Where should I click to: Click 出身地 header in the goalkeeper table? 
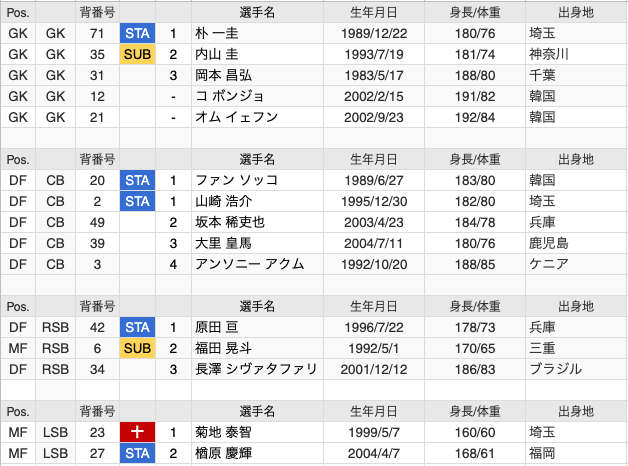[x=575, y=12]
